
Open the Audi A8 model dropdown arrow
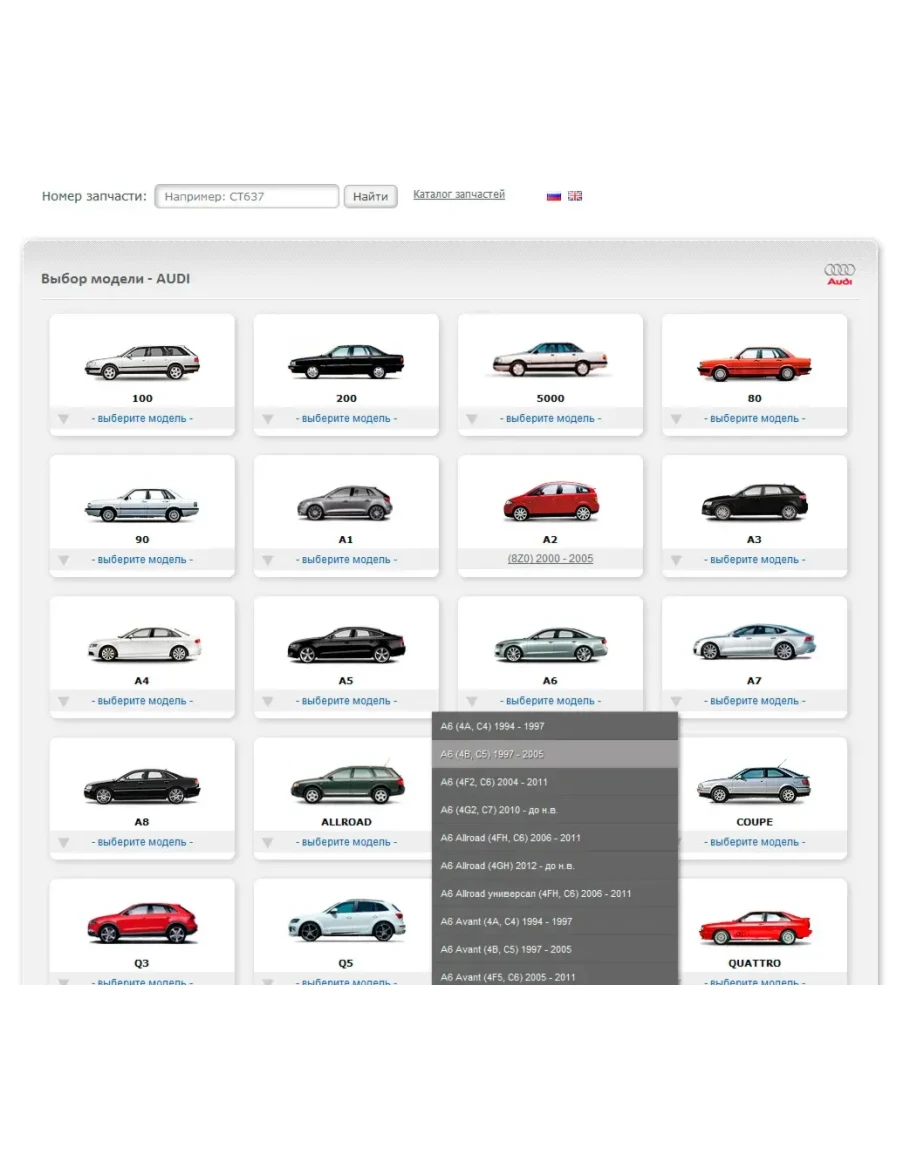(x=64, y=842)
